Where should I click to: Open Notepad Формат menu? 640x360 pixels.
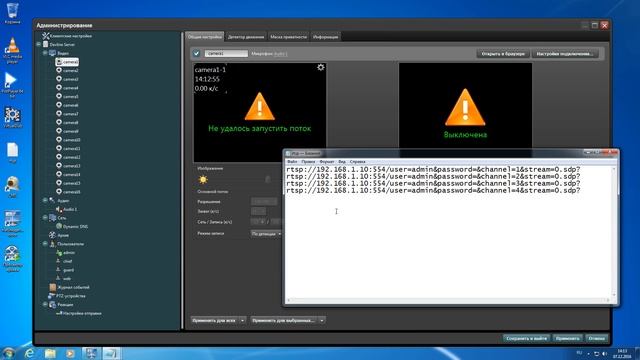(327, 162)
